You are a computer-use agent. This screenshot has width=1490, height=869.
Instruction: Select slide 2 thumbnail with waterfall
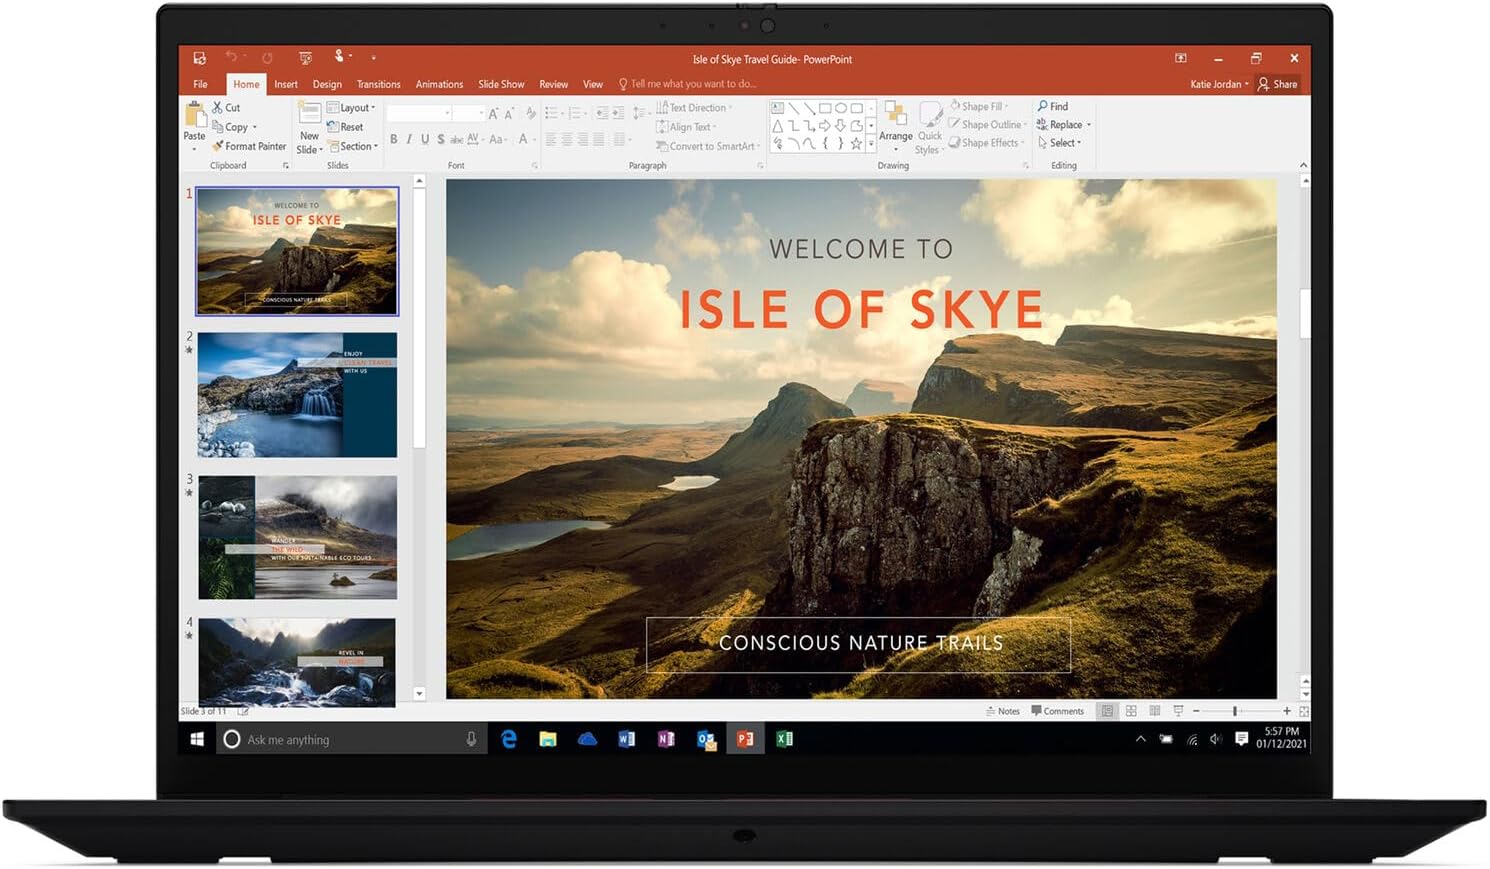pyautogui.click(x=297, y=395)
